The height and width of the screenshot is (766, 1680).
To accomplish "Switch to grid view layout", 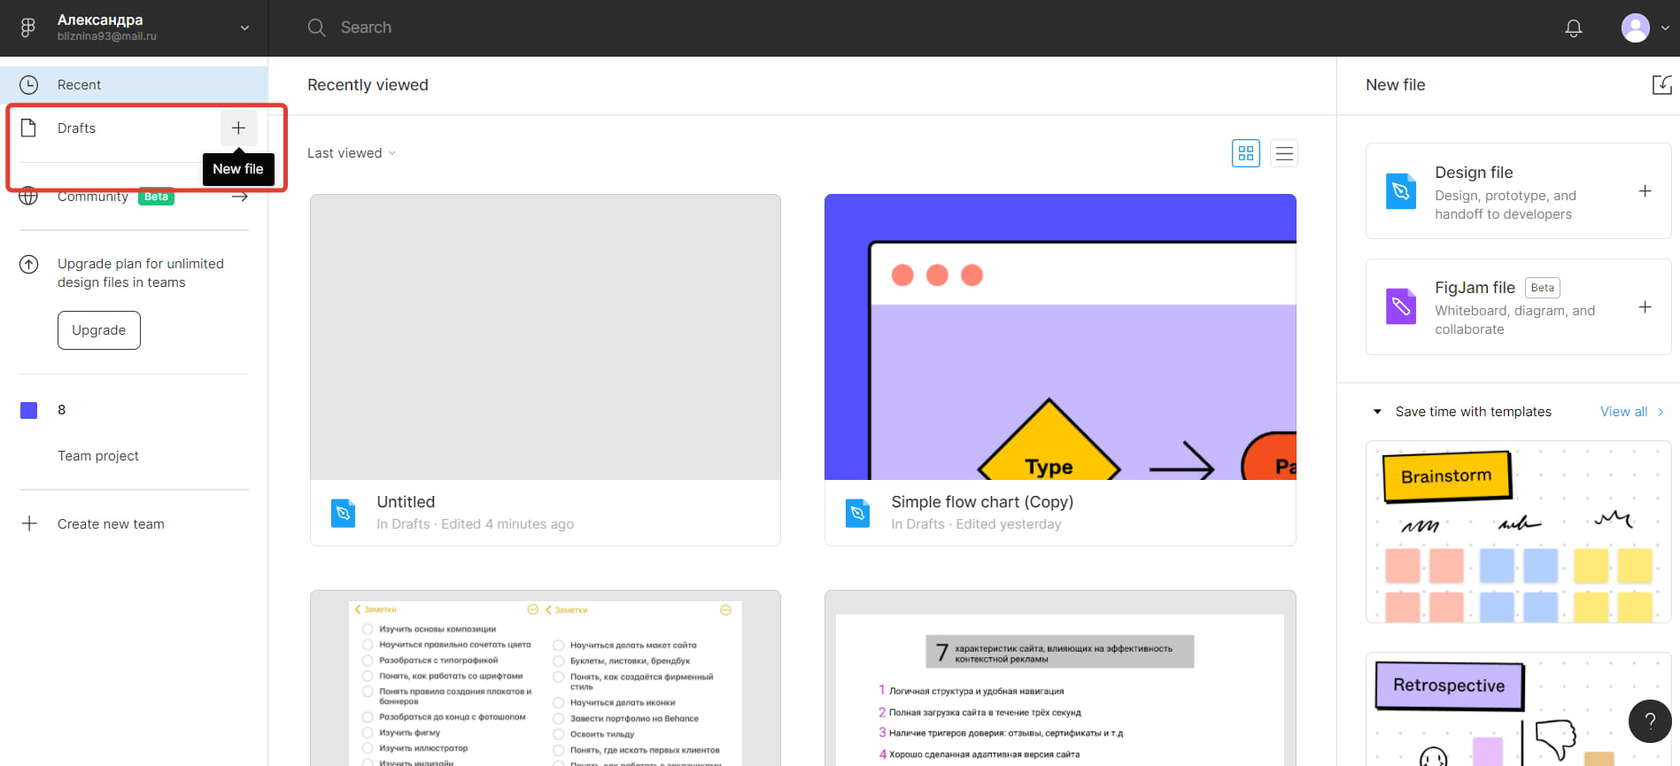I will (1245, 153).
